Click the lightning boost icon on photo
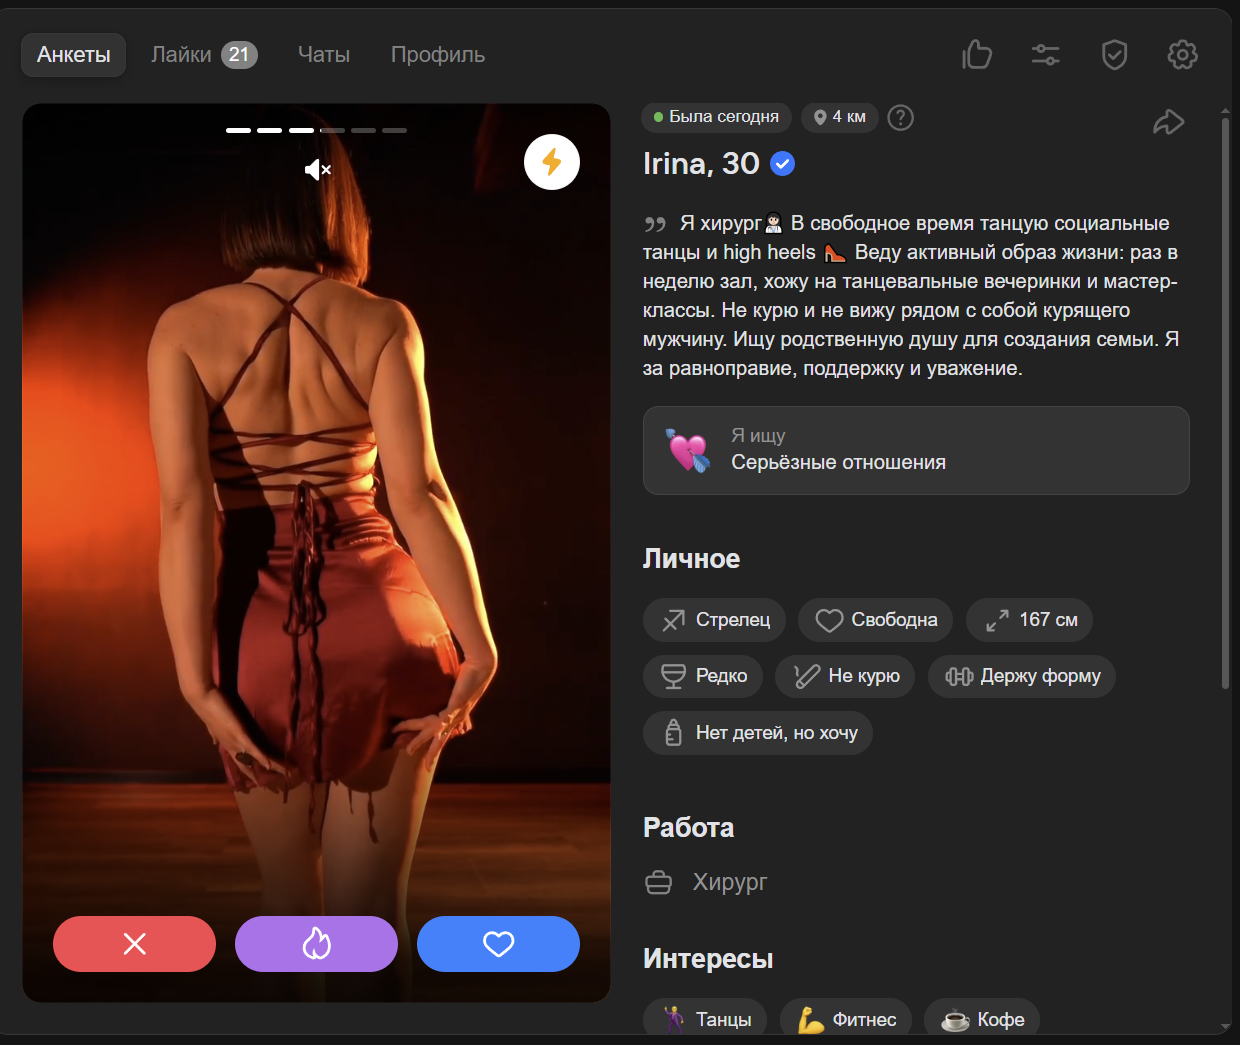The image size is (1240, 1045). [551, 162]
